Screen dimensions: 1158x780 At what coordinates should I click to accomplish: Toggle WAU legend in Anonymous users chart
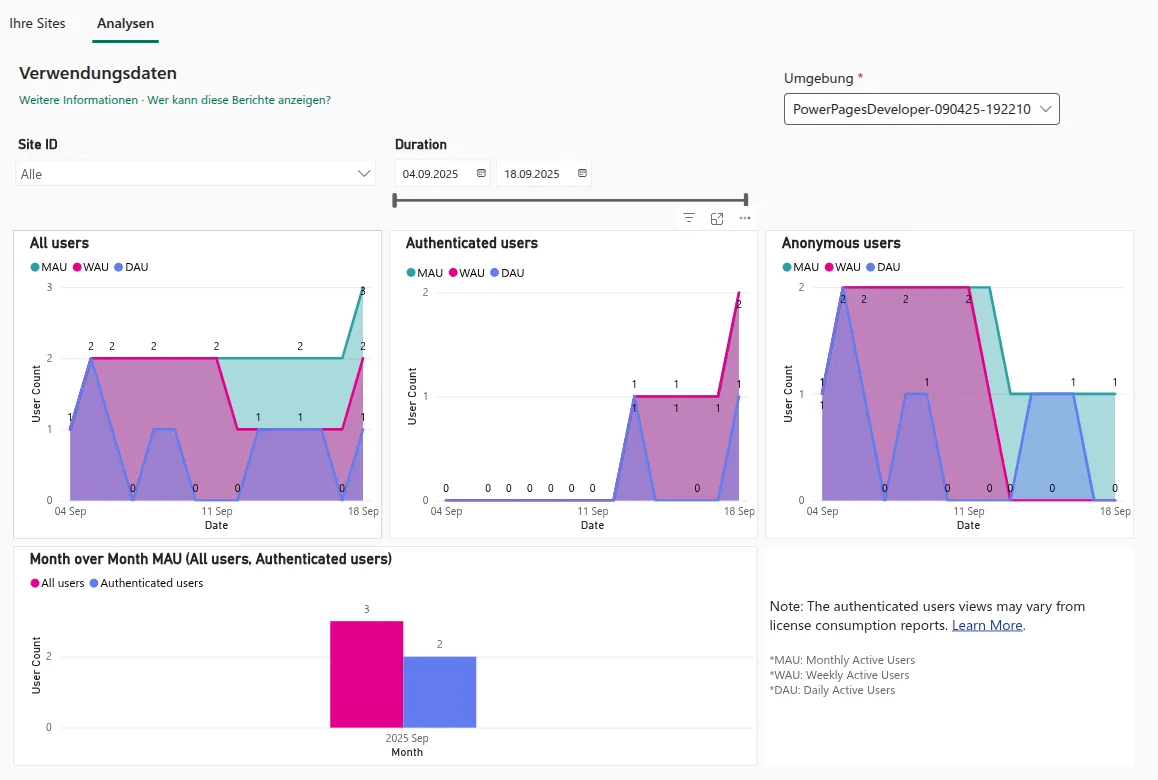point(843,267)
